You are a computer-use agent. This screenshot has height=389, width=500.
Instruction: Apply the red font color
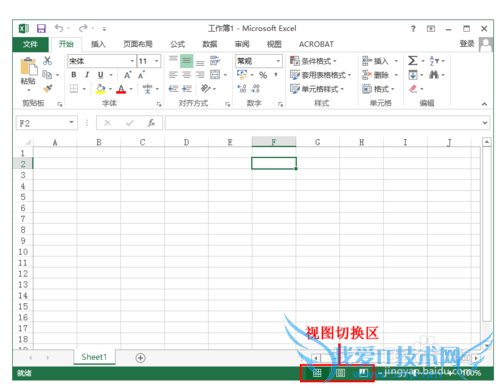[121, 89]
